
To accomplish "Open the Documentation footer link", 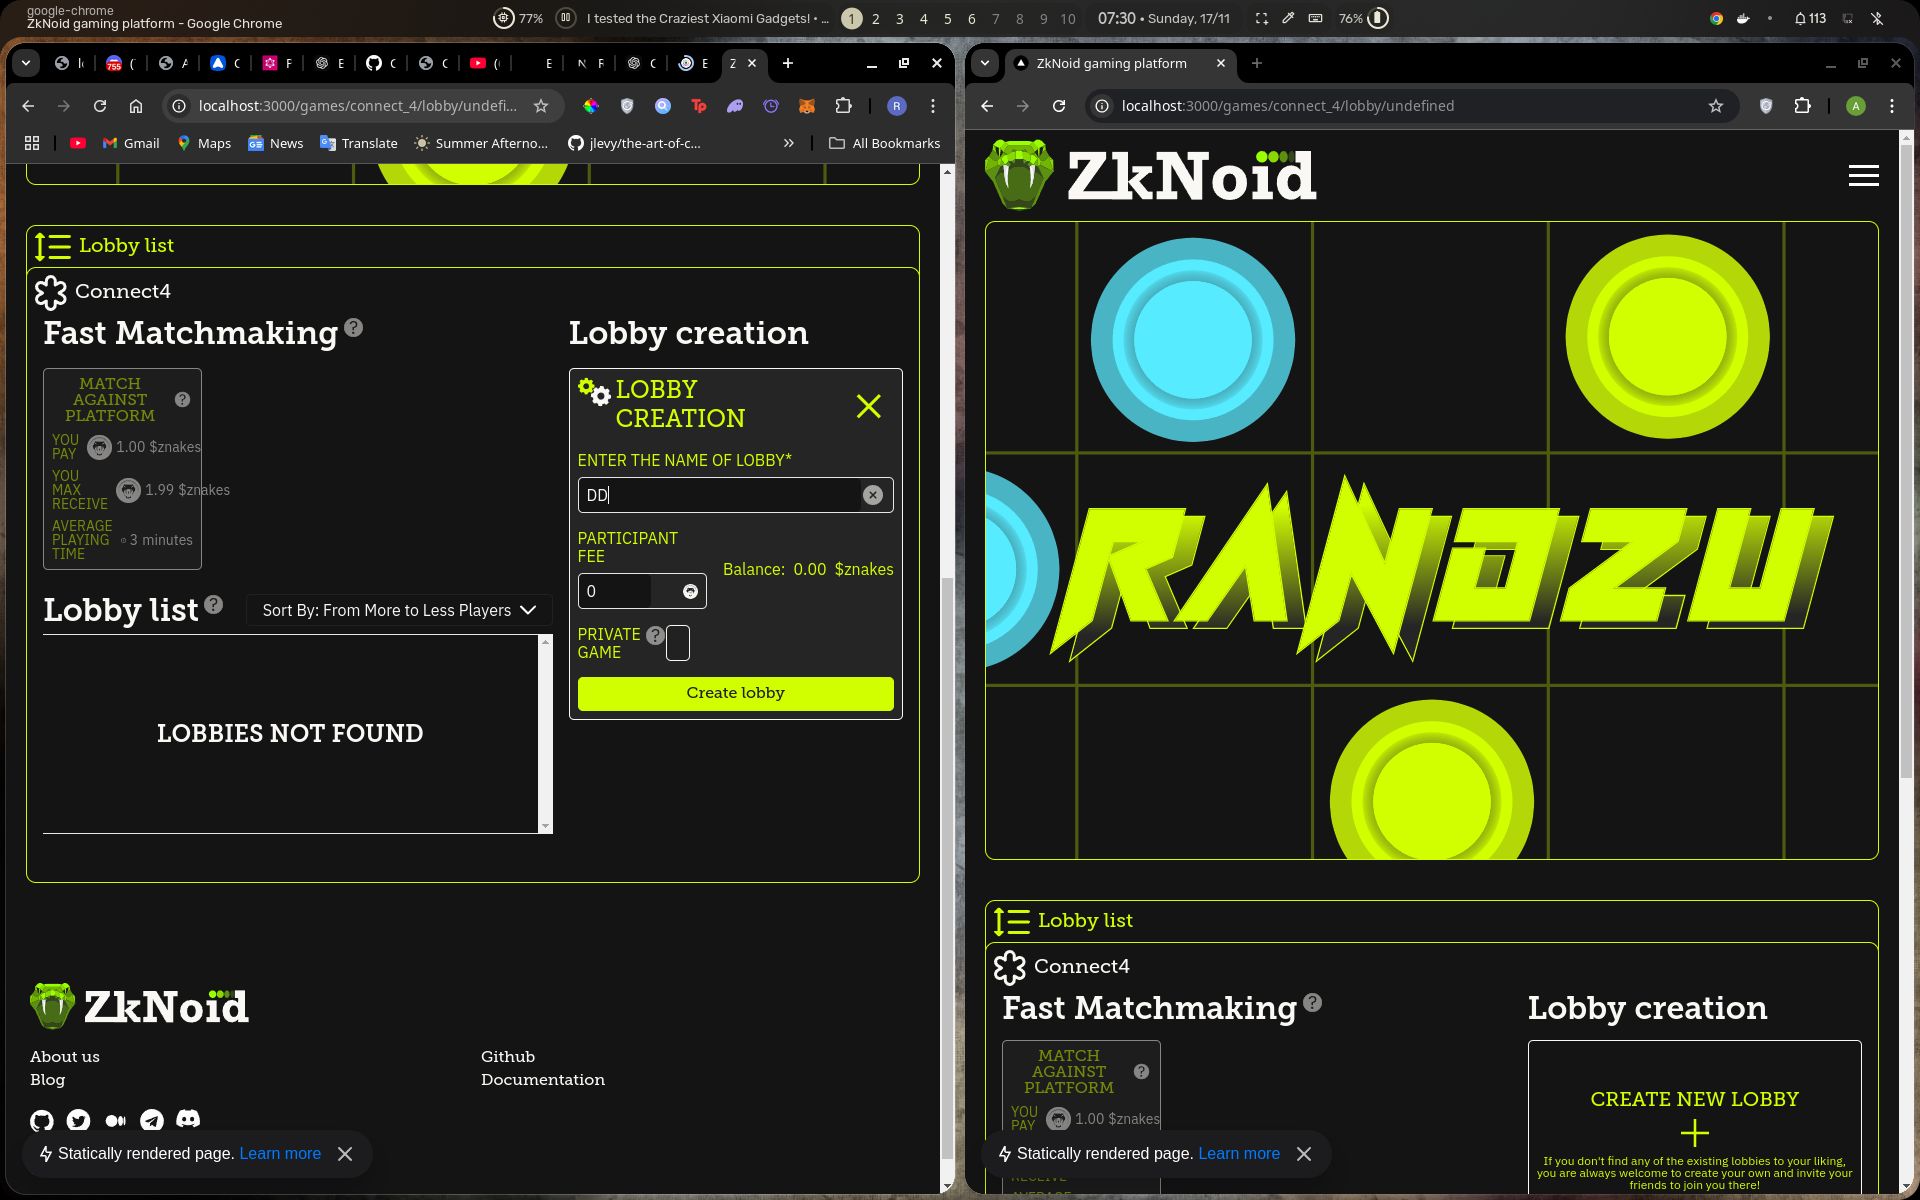I will [x=543, y=1080].
